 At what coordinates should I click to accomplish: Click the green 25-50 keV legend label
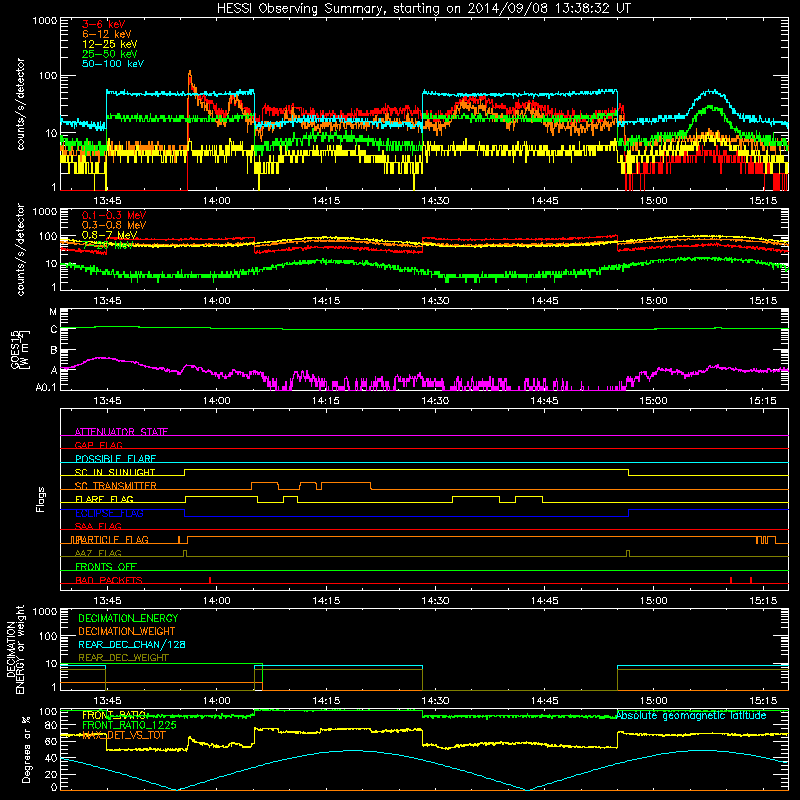(x=110, y=54)
